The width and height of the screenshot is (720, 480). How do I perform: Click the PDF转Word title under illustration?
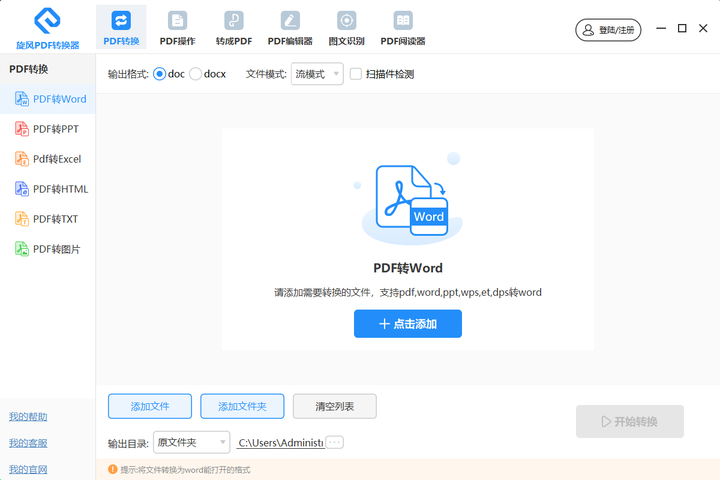(408, 268)
